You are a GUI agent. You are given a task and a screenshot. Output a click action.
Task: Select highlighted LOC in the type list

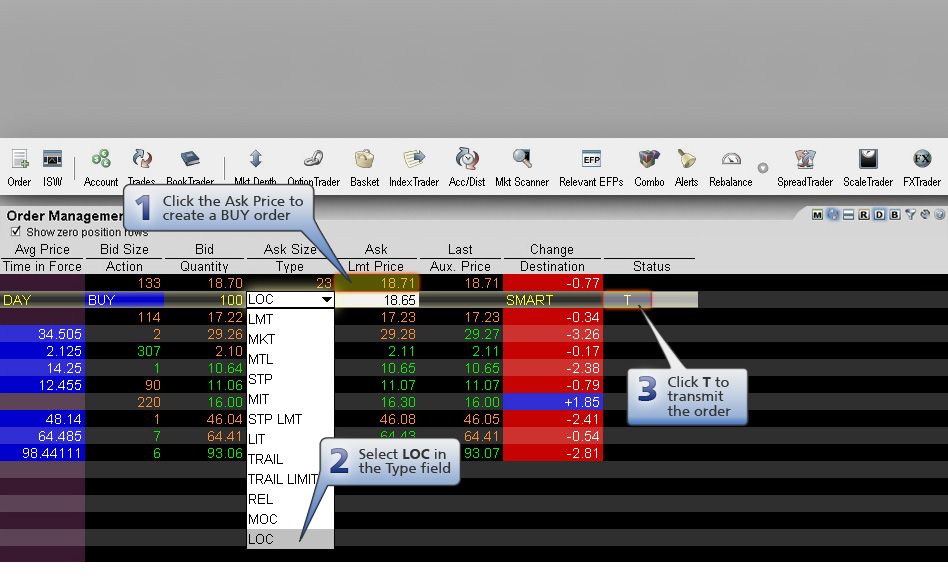point(290,539)
